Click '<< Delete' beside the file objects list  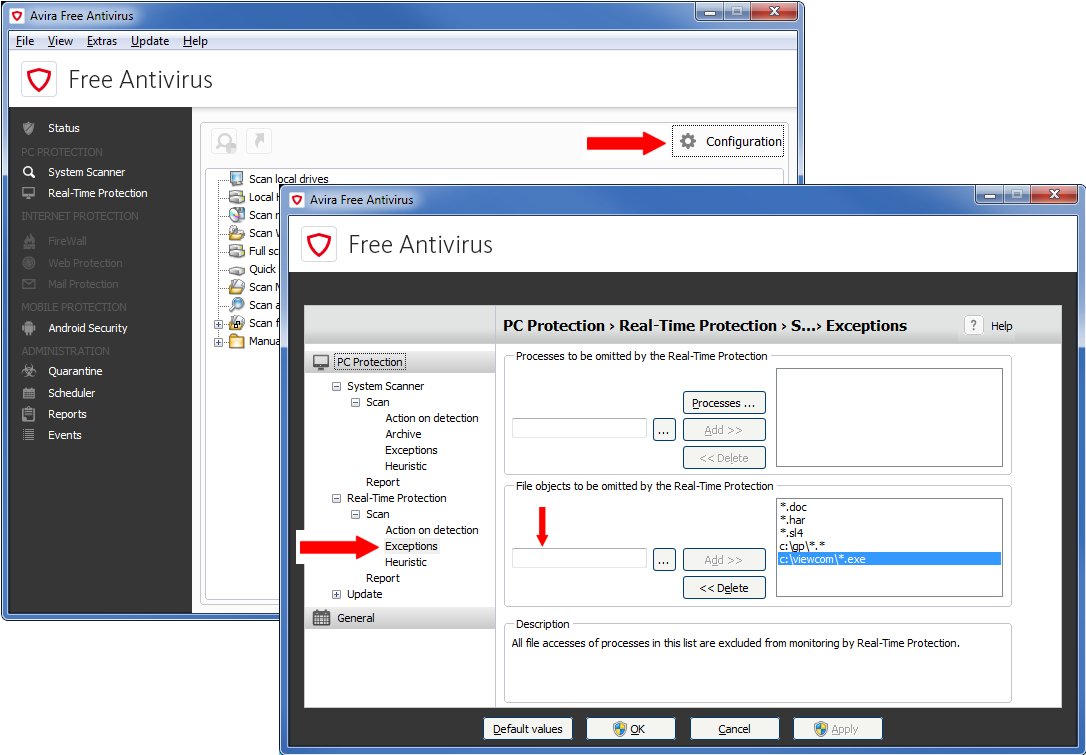[724, 588]
